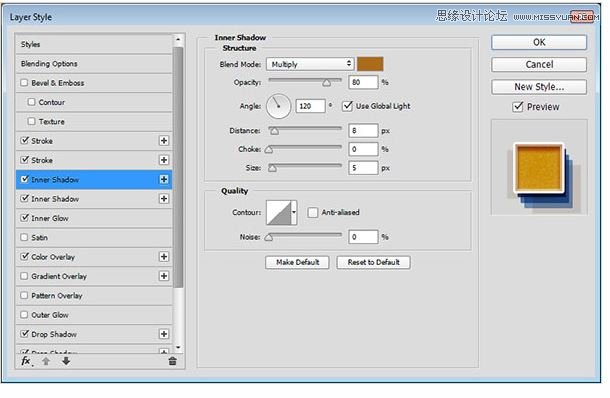Select the Outer Glow effect row
Image resolution: width=610 pixels, height=398 pixels.
tap(94, 315)
